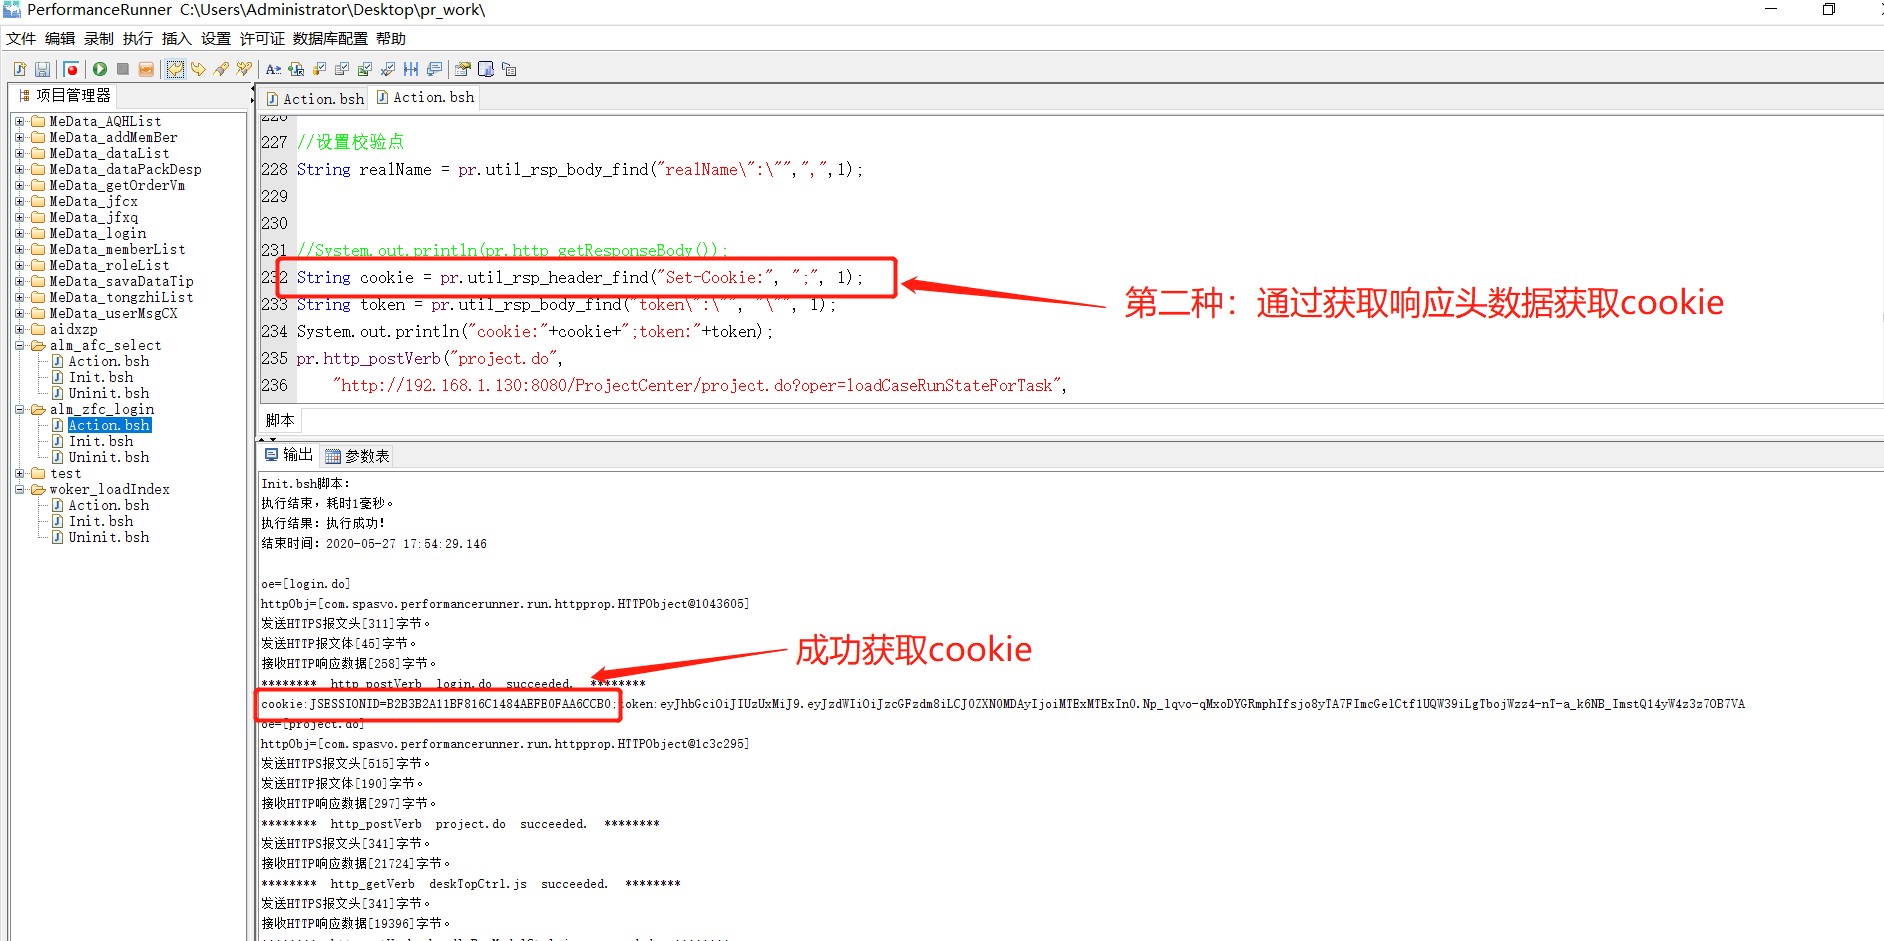
Task: Open Init.bsh under alm_afc_select
Action: pos(100,378)
